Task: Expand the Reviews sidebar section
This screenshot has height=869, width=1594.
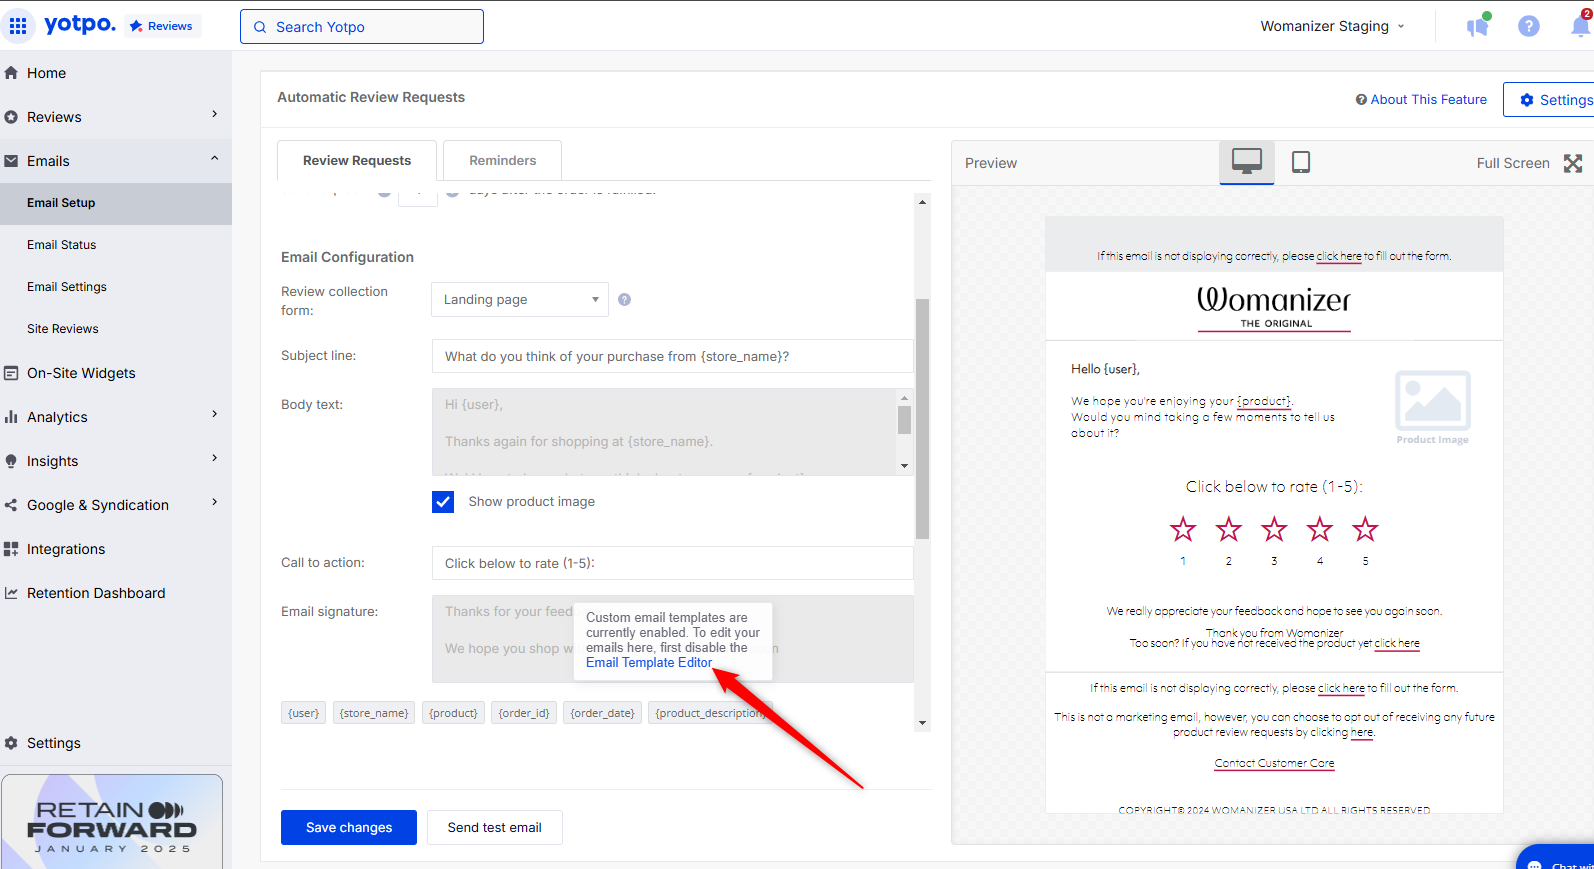Action: click(214, 115)
